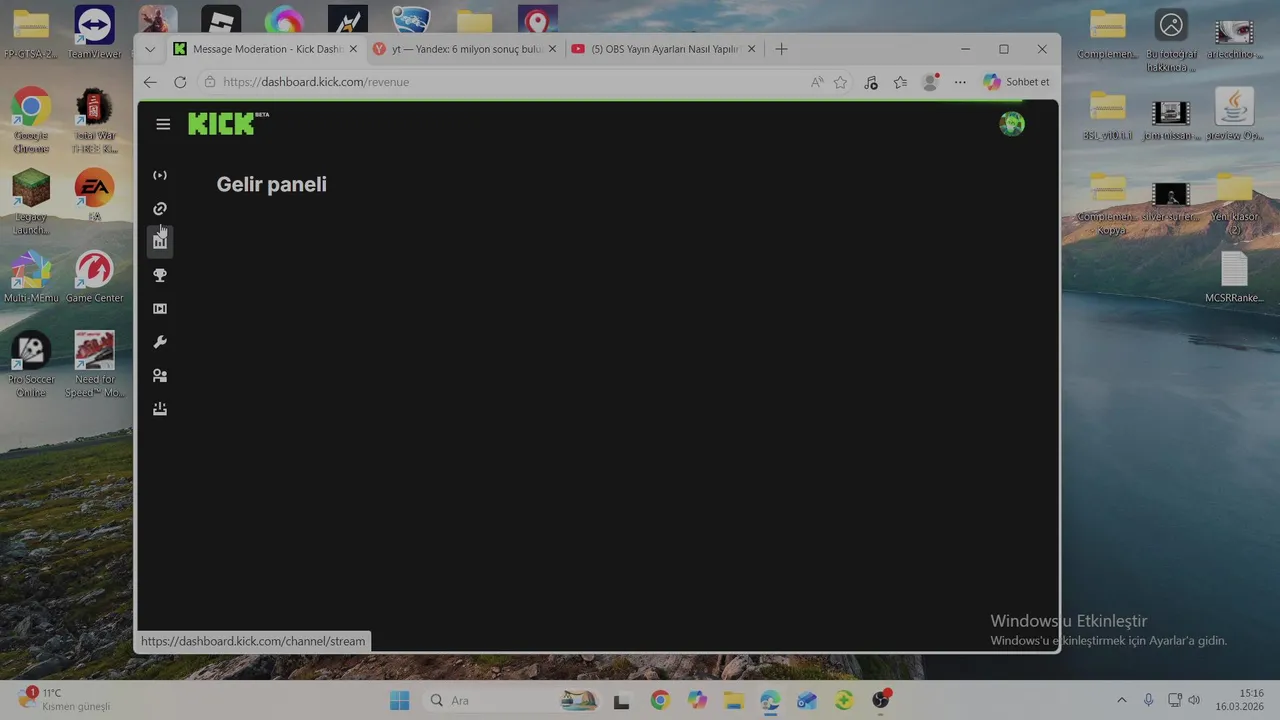Open Microsoft Edge from the taskbar
Viewport: 1280px width, 720px height.
pos(770,700)
